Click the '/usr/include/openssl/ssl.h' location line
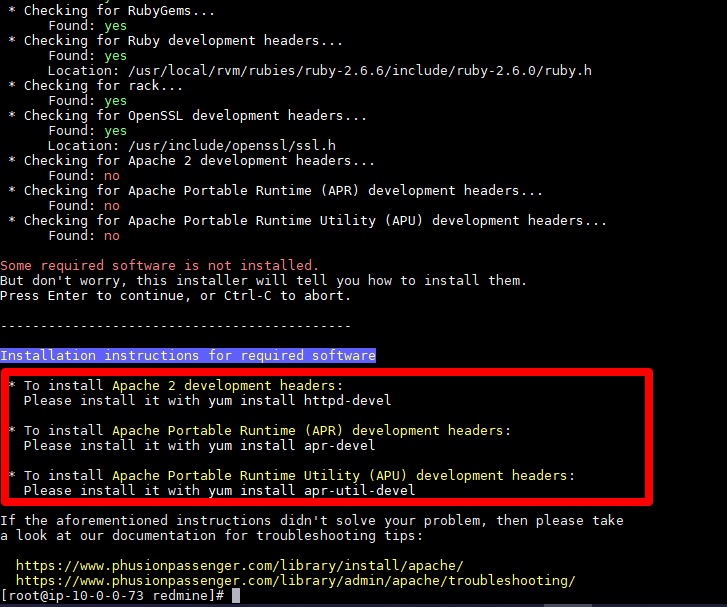This screenshot has height=607, width=727. (x=192, y=146)
